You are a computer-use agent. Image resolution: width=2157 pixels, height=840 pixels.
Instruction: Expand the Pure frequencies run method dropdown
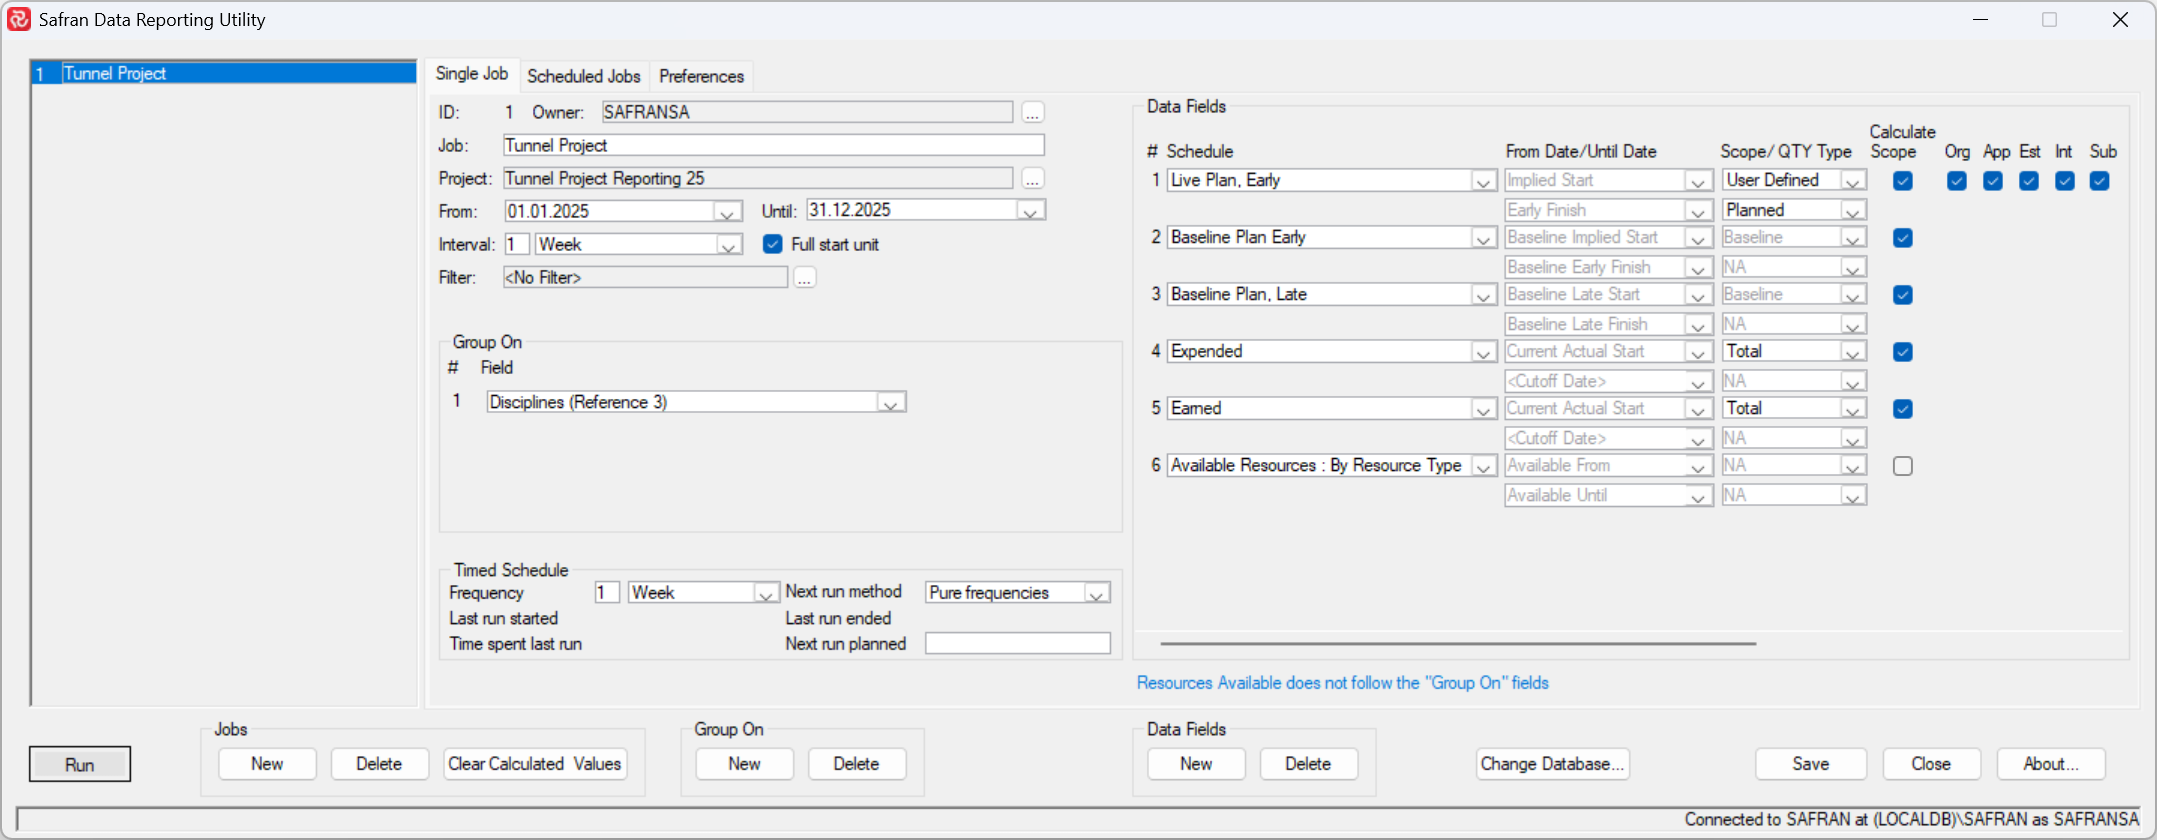[x=1096, y=593]
